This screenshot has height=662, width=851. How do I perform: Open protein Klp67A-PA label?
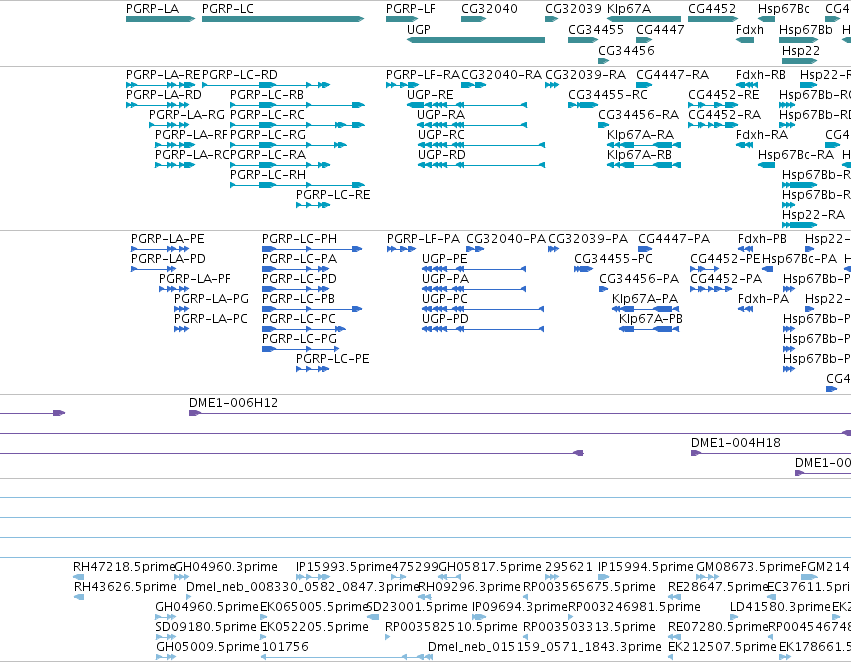pyautogui.click(x=645, y=299)
